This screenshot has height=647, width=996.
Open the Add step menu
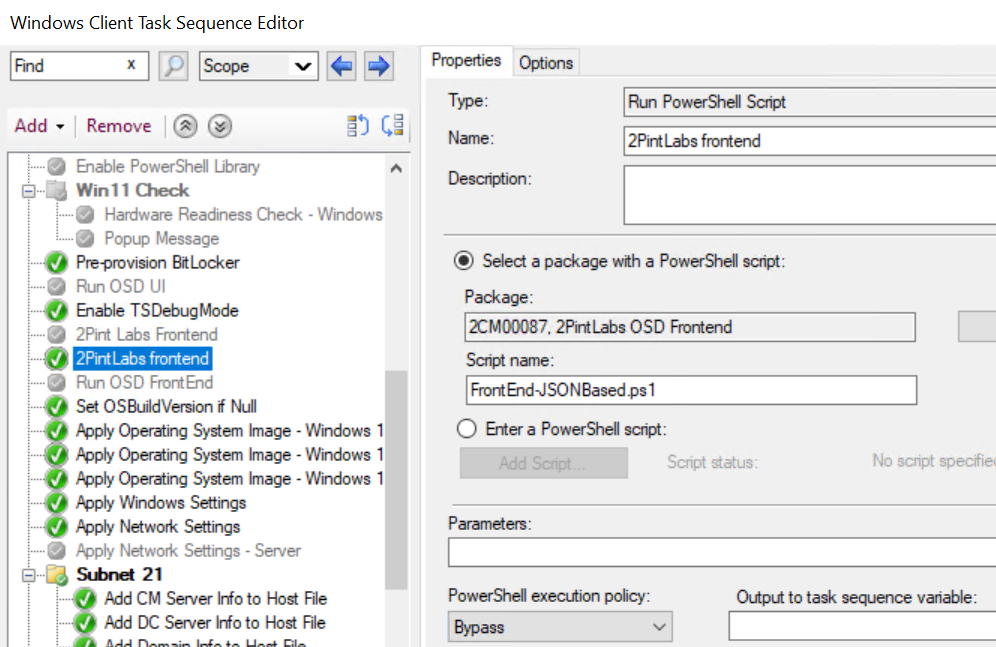(x=39, y=126)
